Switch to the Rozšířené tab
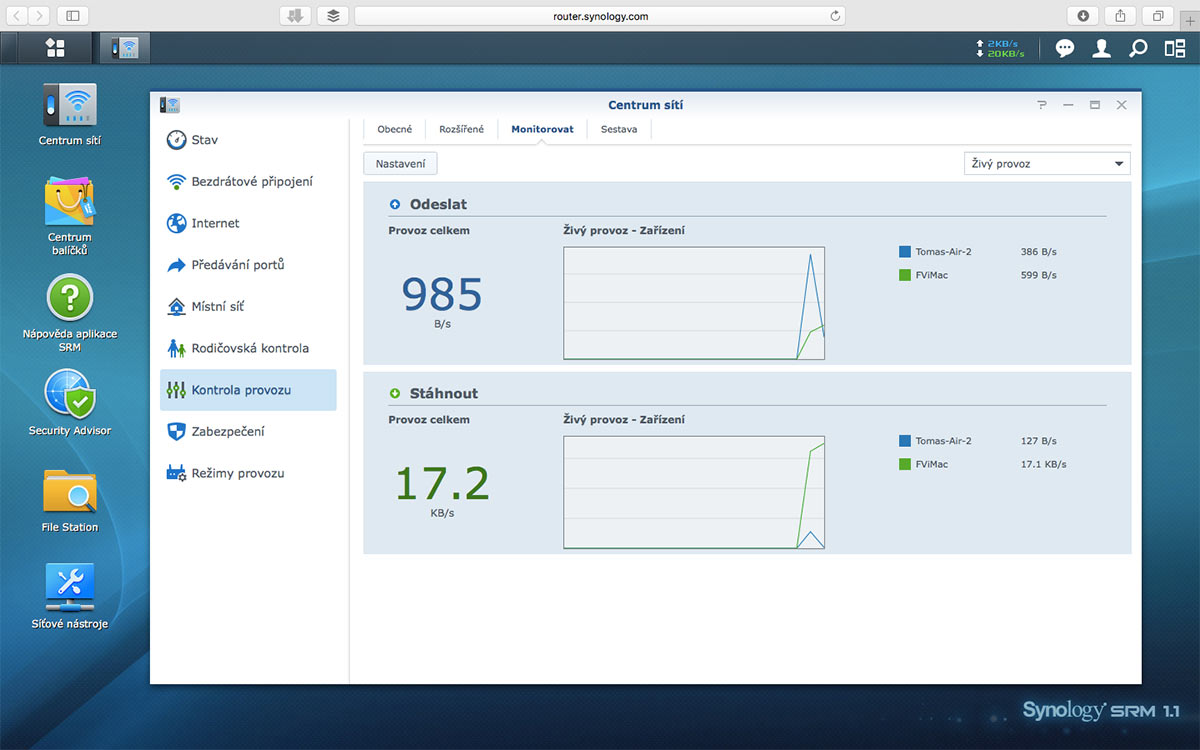The width and height of the screenshot is (1200, 750). pyautogui.click(x=461, y=129)
